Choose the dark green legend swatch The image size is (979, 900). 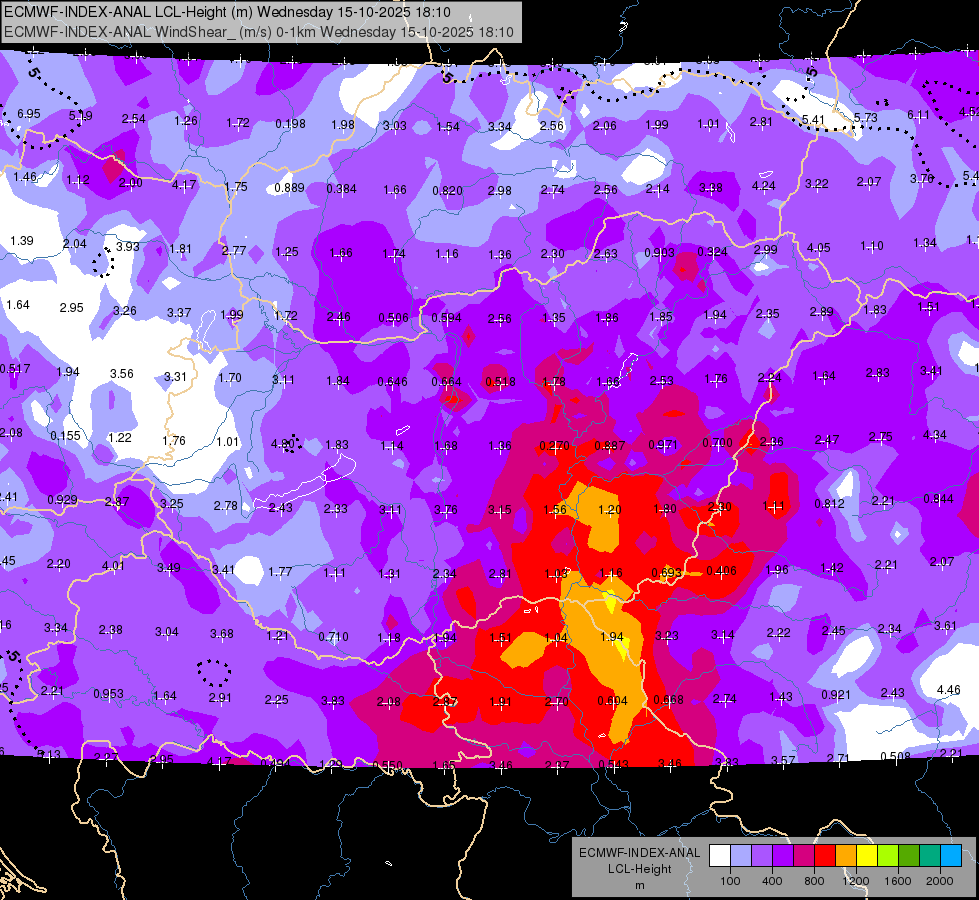pos(909,856)
